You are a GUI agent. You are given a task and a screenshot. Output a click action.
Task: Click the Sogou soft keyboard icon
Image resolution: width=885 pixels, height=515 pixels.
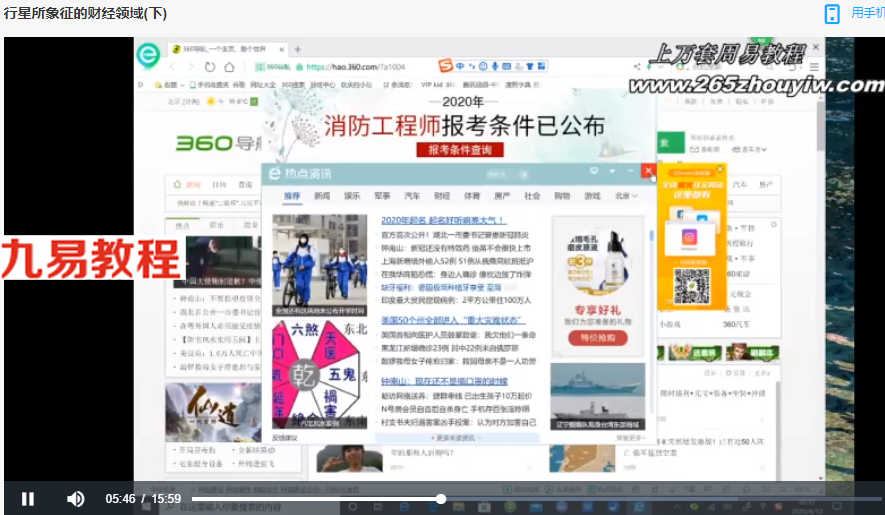[x=506, y=66]
